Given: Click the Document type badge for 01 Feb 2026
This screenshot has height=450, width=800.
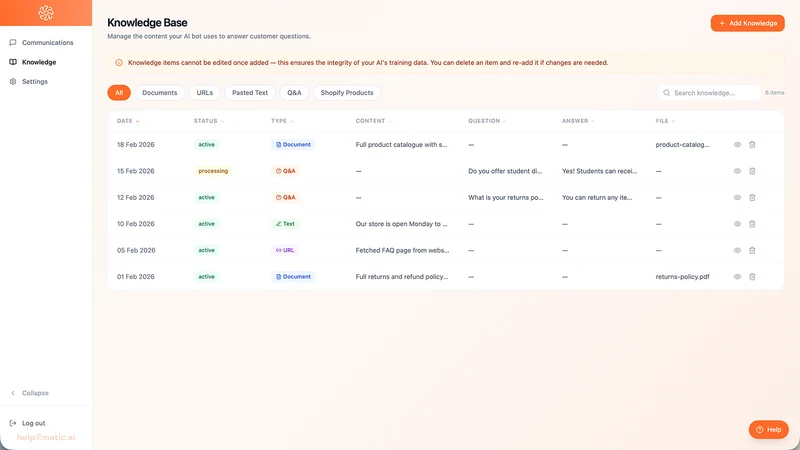Looking at the screenshot, I should 293,277.
